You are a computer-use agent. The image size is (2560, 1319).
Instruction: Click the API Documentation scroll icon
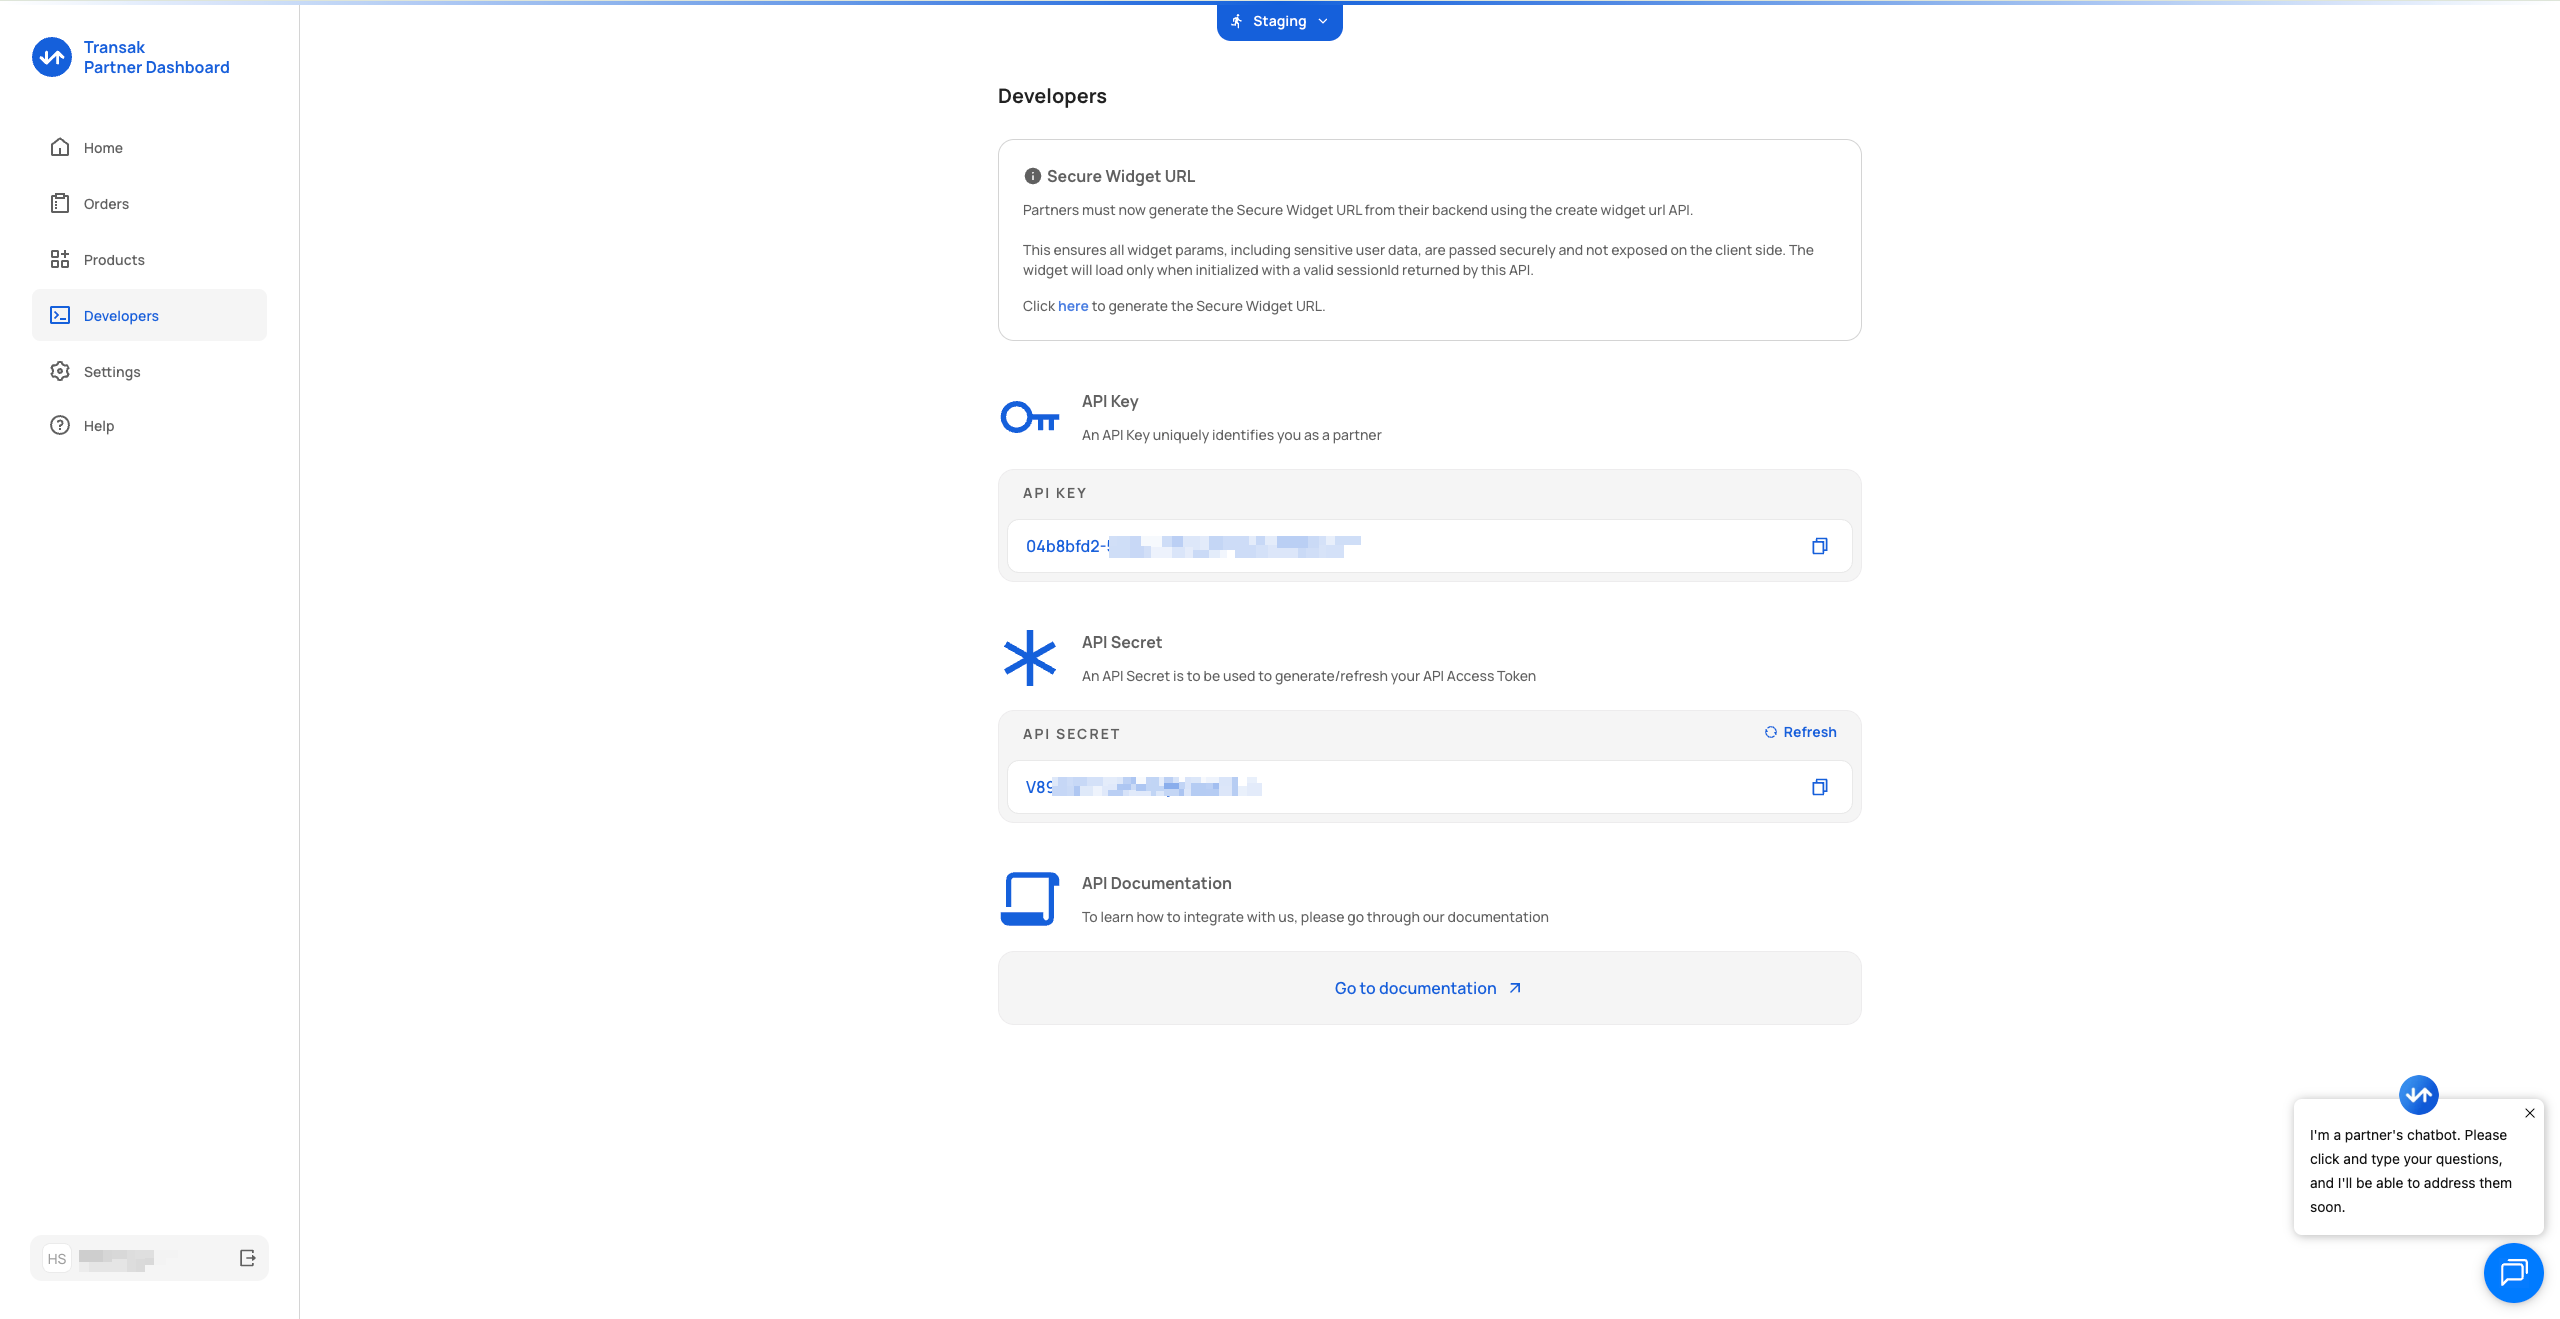(x=1029, y=899)
